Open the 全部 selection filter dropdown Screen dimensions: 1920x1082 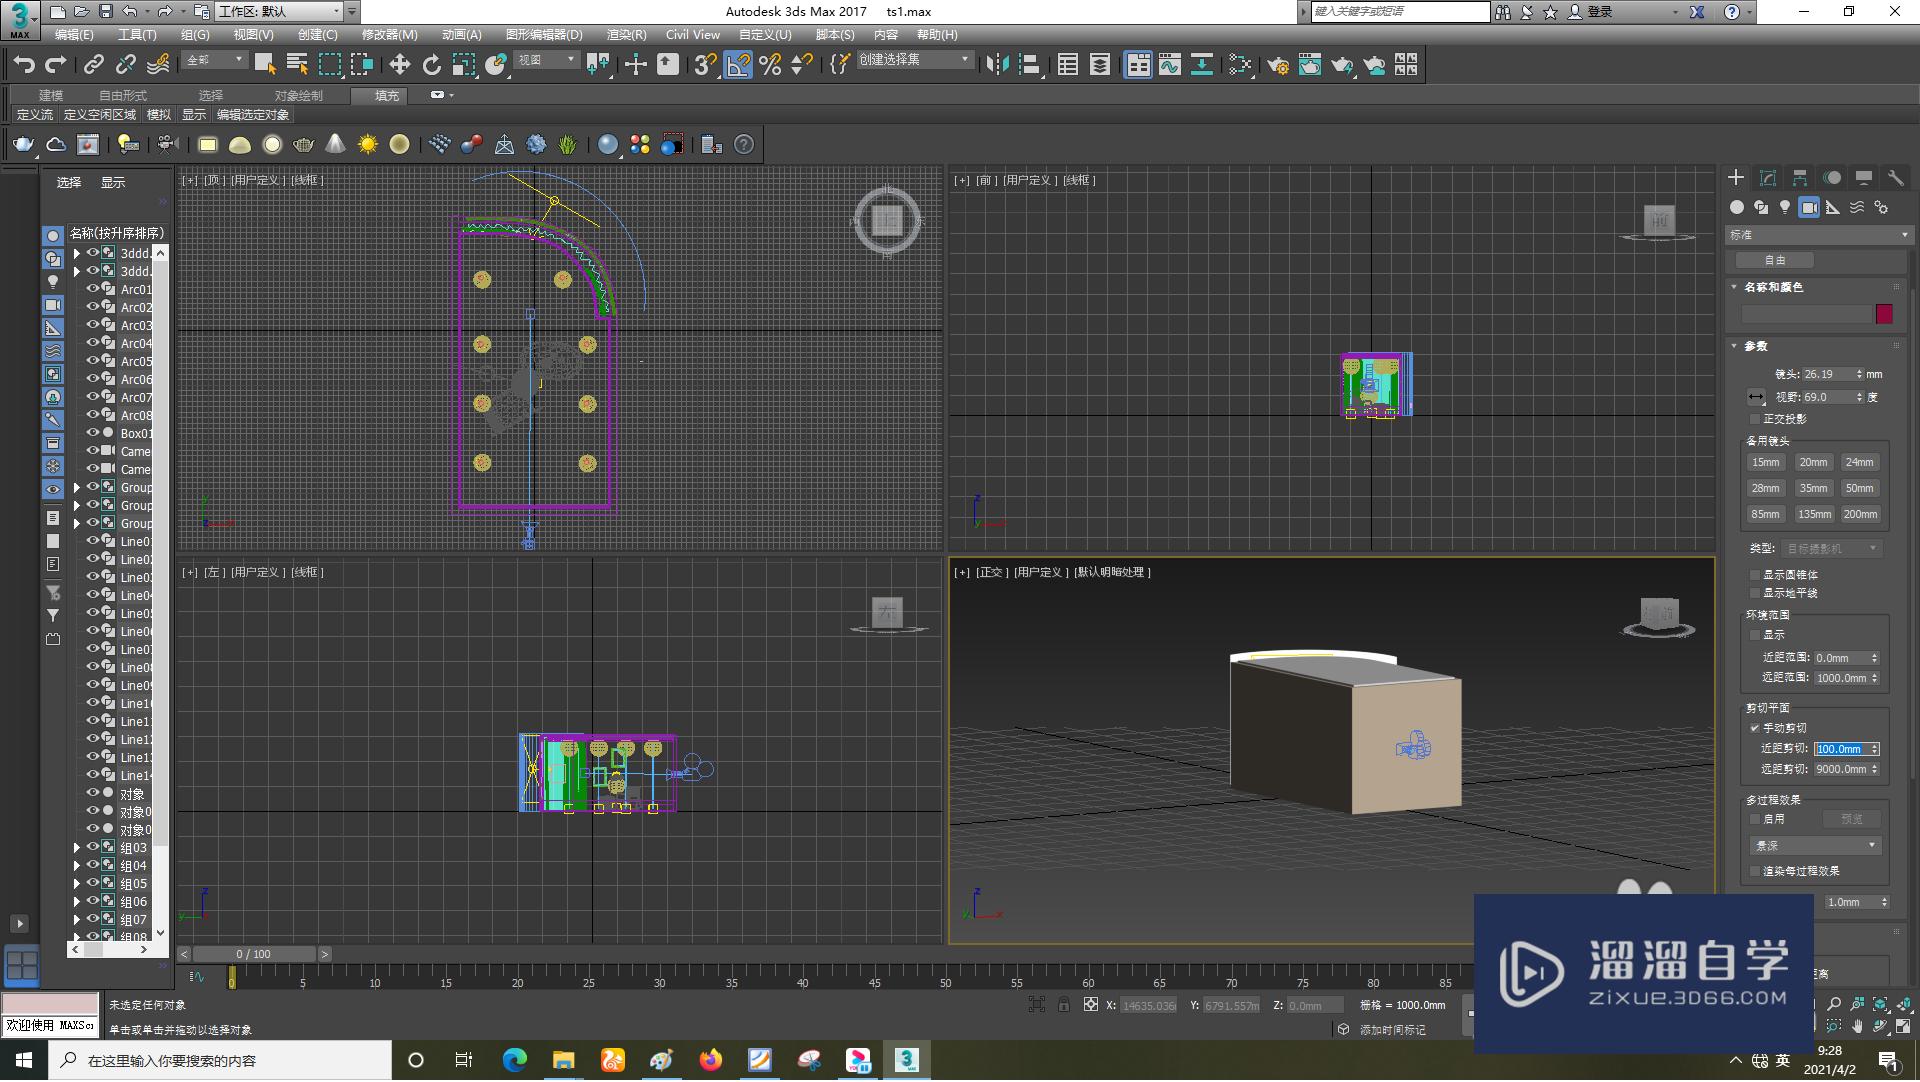pos(214,61)
